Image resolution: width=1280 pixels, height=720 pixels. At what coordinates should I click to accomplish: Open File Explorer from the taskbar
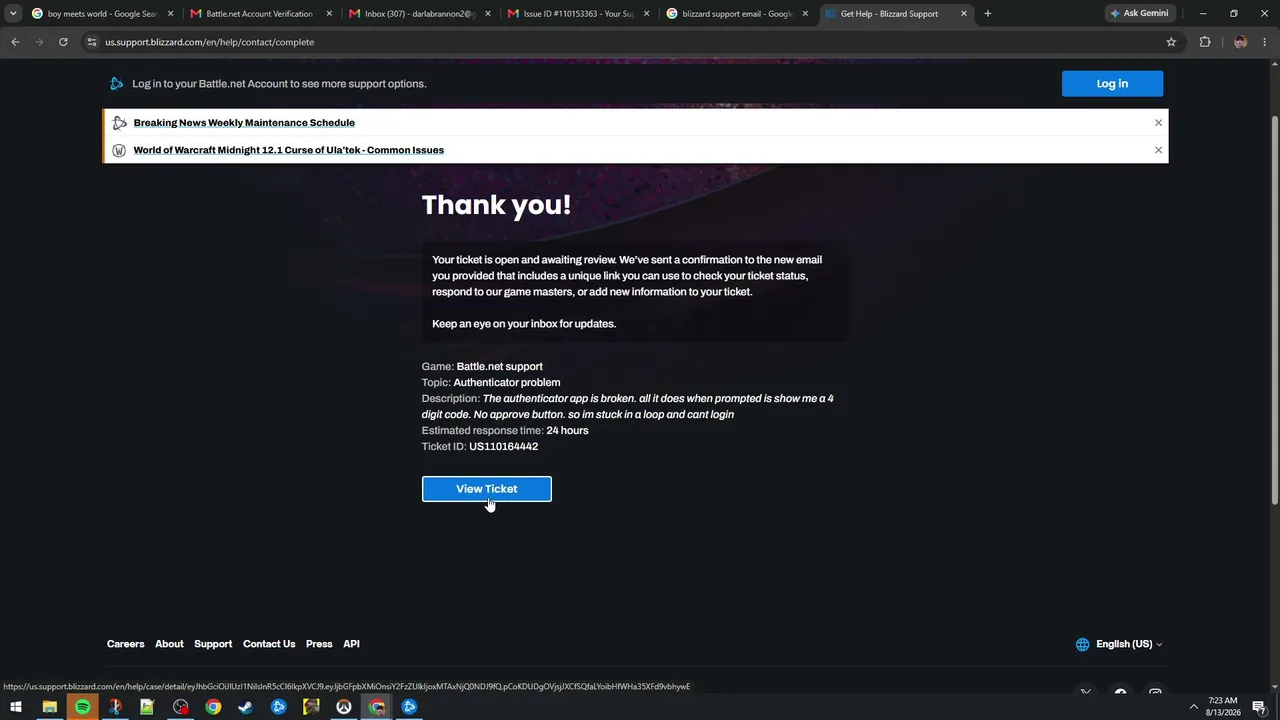pyautogui.click(x=49, y=707)
